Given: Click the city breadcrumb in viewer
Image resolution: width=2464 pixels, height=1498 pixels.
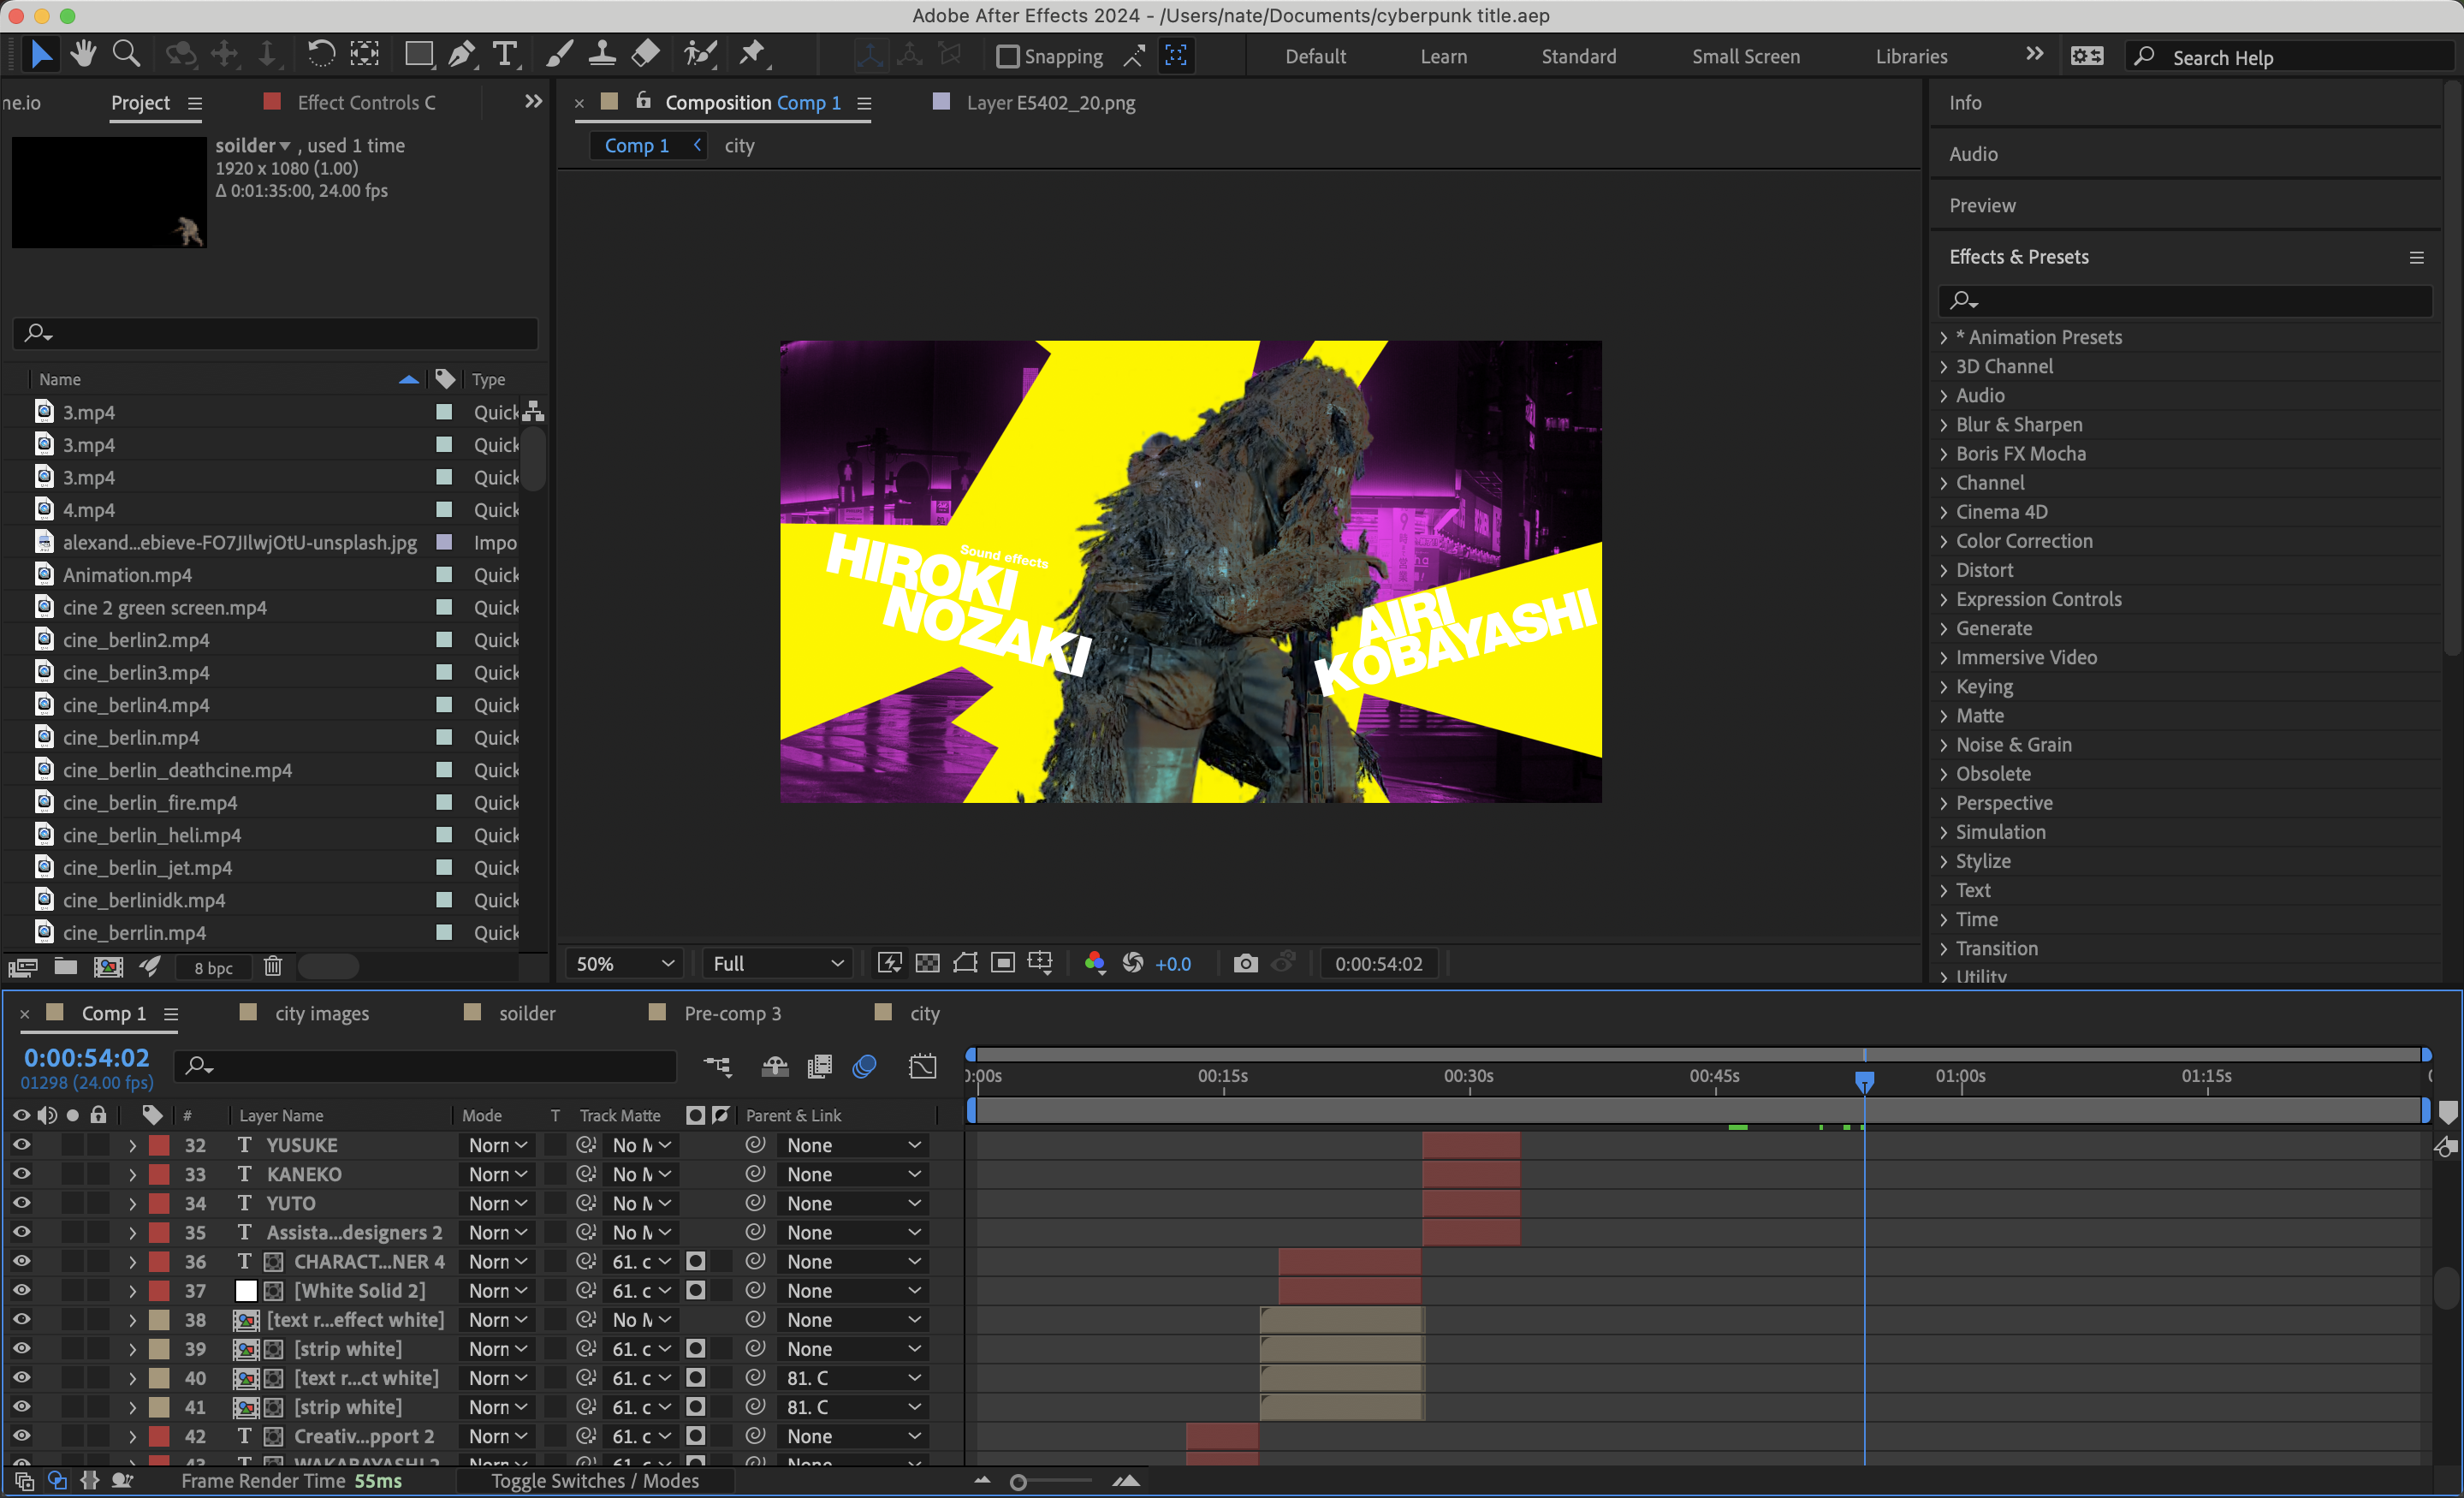Looking at the screenshot, I should tap(739, 146).
